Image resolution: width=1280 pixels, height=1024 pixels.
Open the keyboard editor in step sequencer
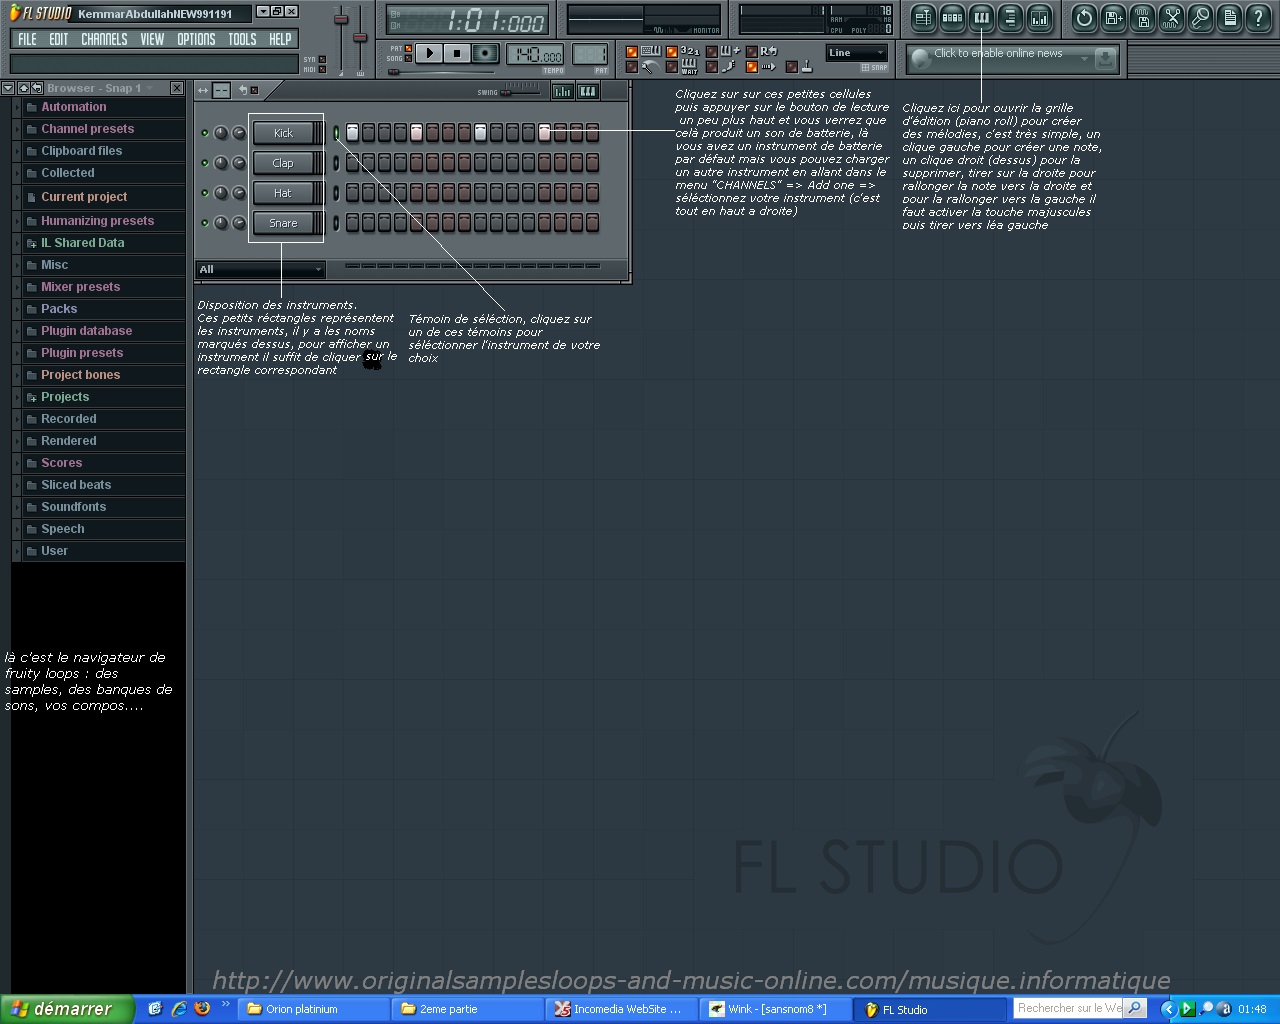pyautogui.click(x=588, y=91)
